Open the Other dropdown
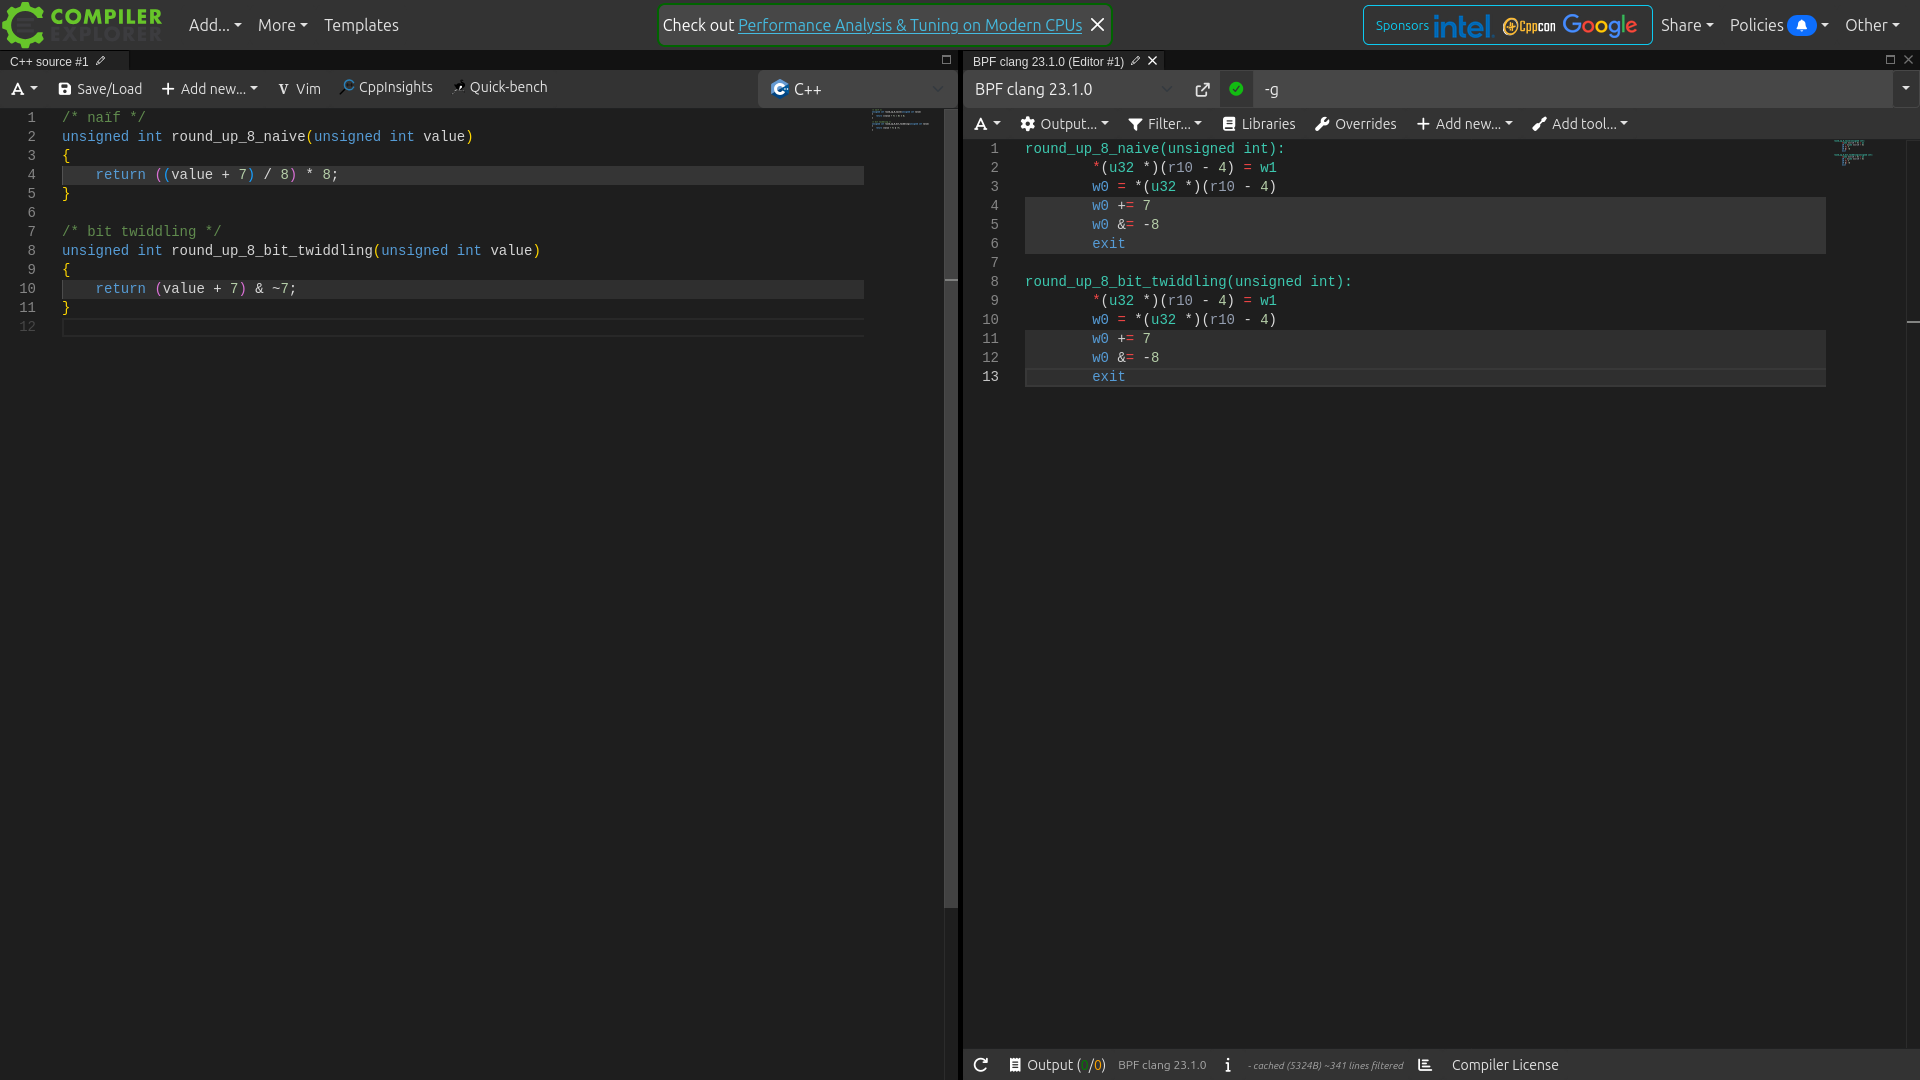 (x=1872, y=25)
